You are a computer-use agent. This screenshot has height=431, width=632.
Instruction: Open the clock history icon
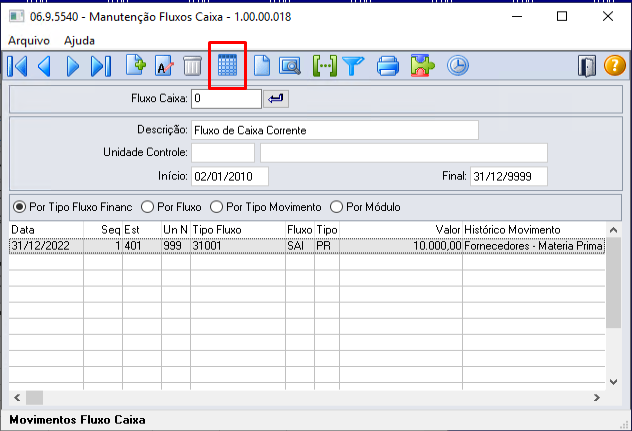tap(457, 66)
